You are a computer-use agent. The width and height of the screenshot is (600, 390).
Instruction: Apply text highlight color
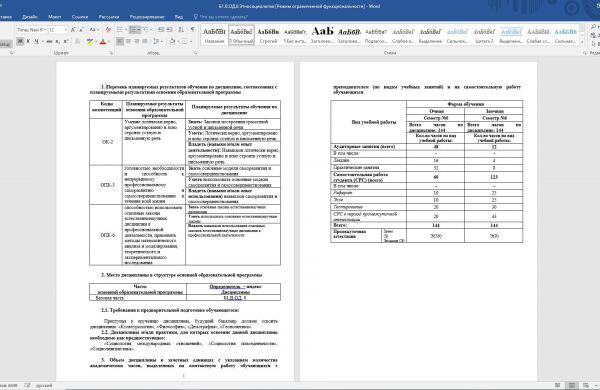(90, 41)
